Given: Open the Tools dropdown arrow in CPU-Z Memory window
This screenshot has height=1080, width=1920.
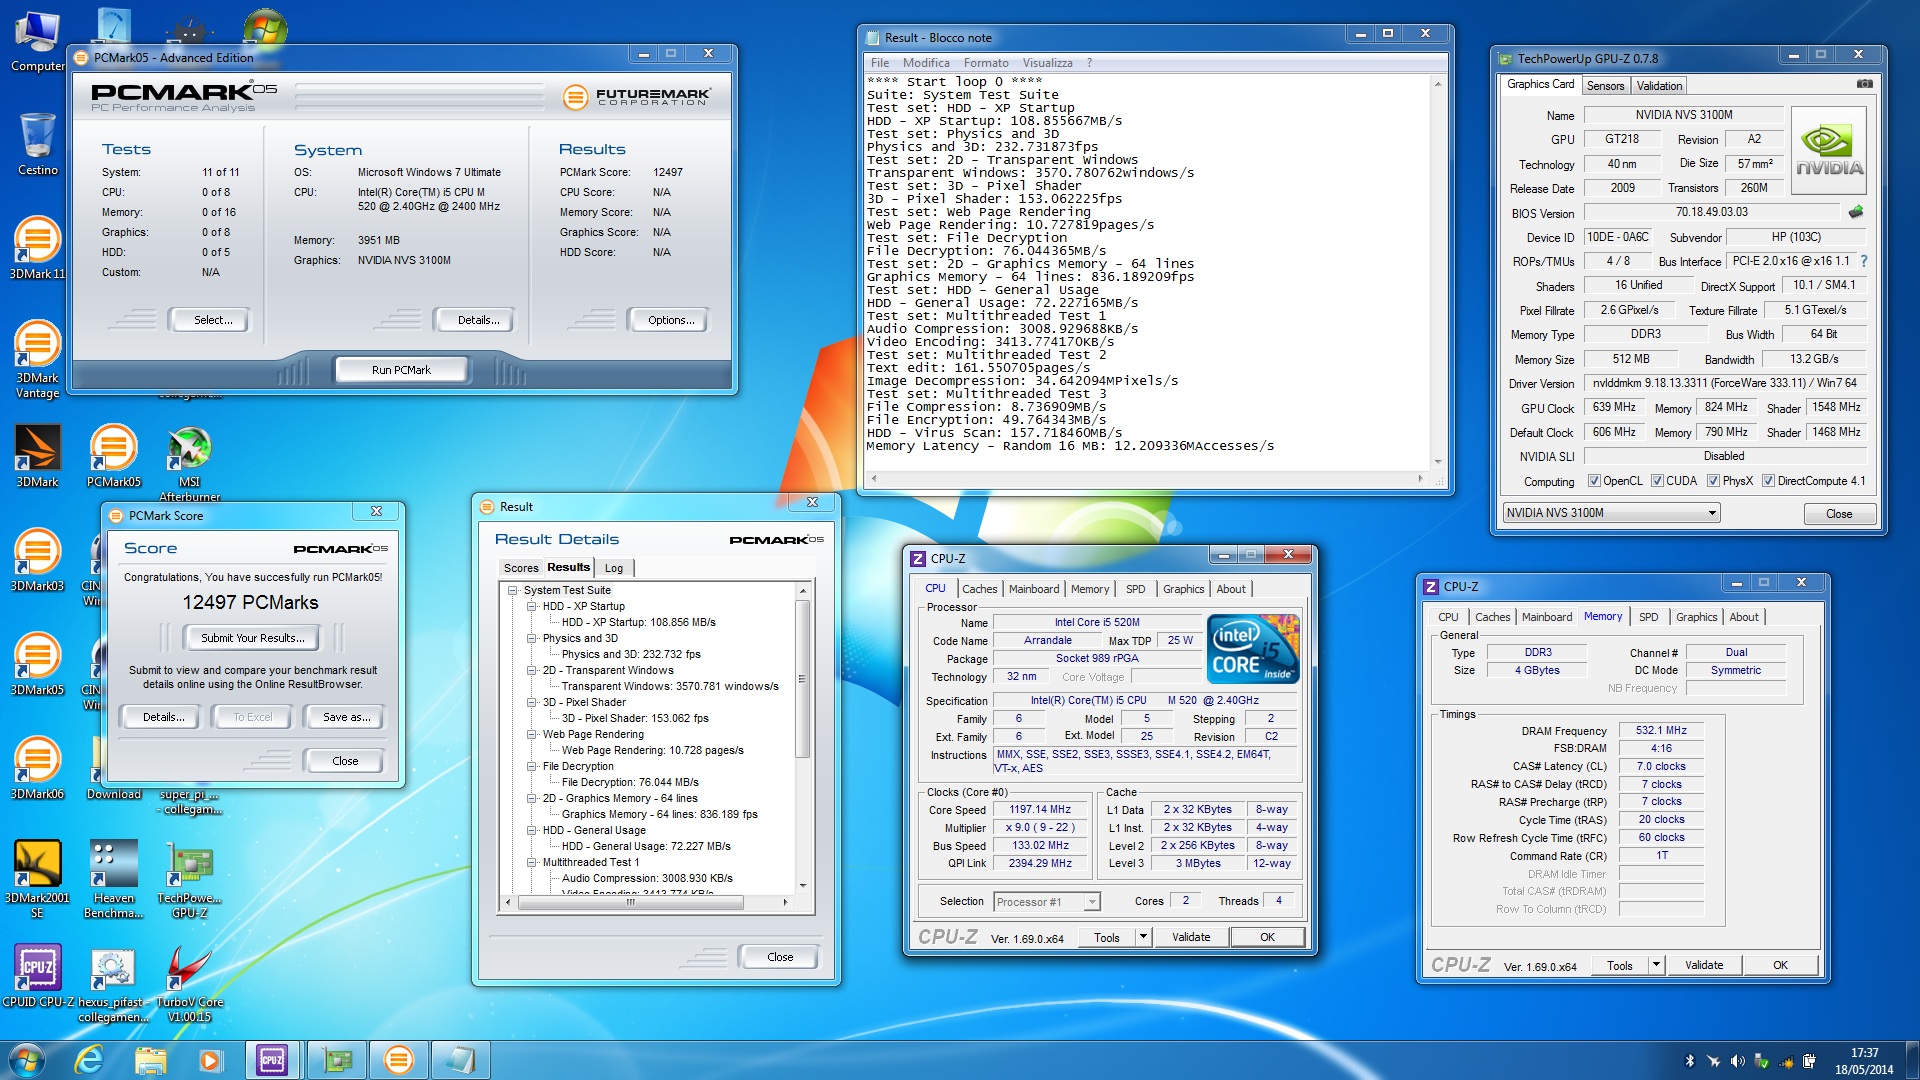Looking at the screenshot, I should tap(1656, 966).
